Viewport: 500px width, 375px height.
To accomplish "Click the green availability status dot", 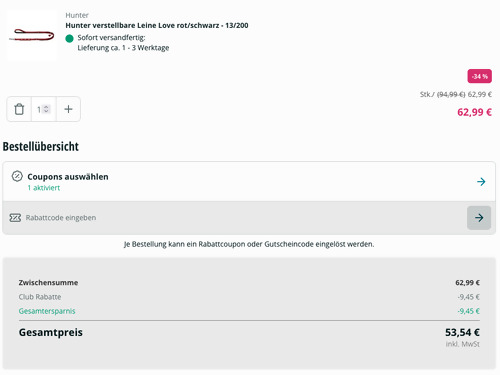I will [69, 39].
